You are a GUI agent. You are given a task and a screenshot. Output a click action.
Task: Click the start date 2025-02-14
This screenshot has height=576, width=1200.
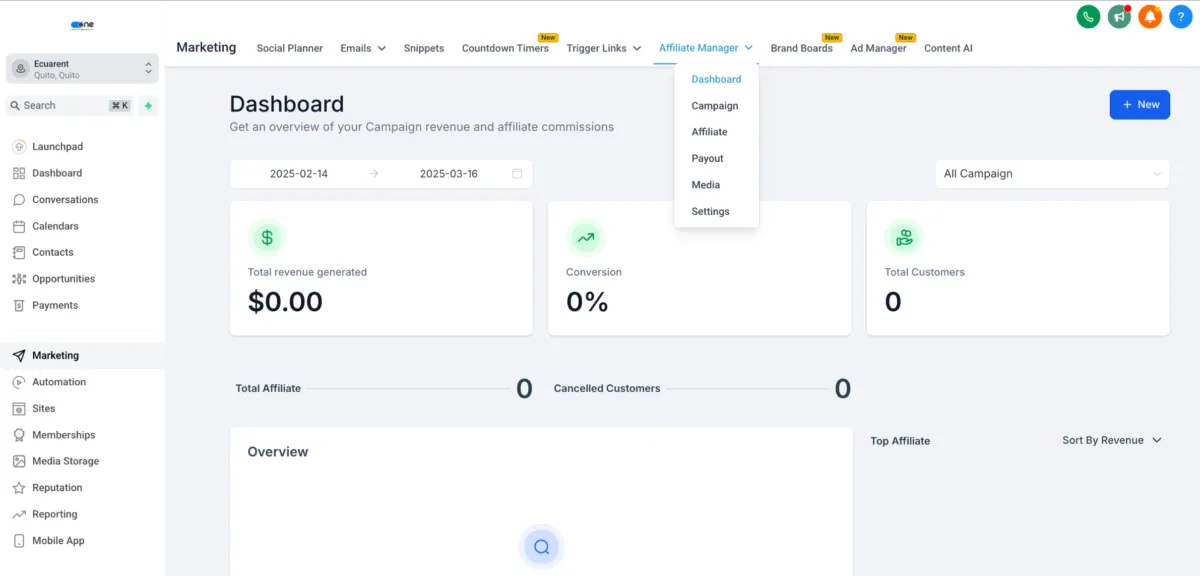pos(299,173)
